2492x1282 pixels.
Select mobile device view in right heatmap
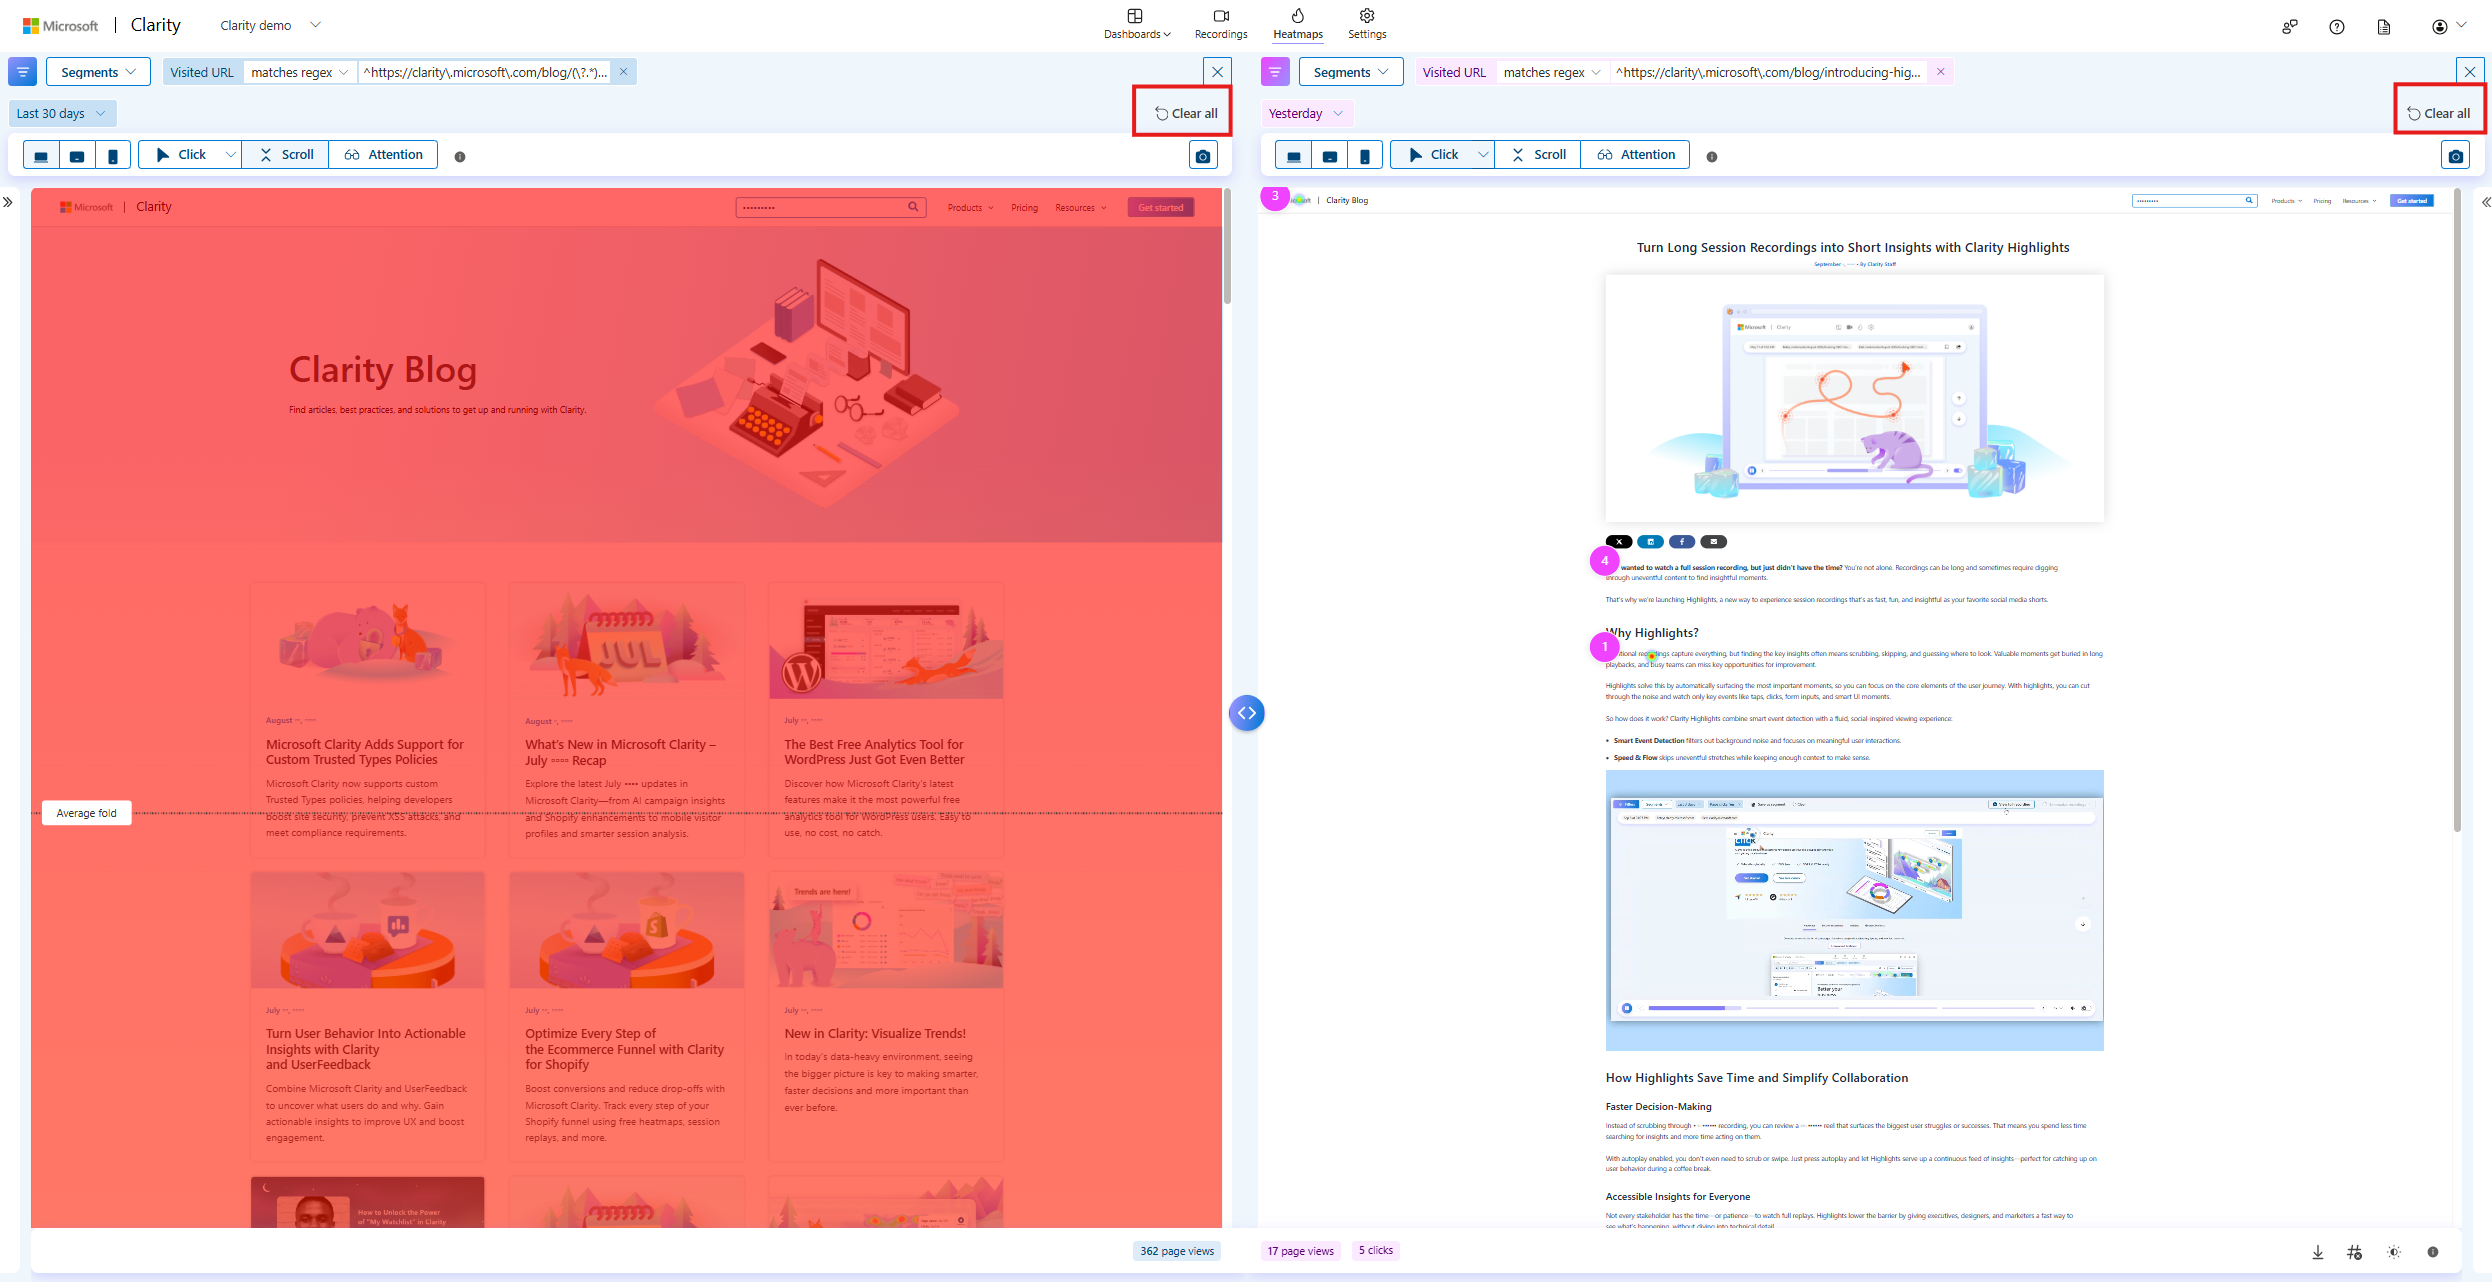click(x=1365, y=156)
